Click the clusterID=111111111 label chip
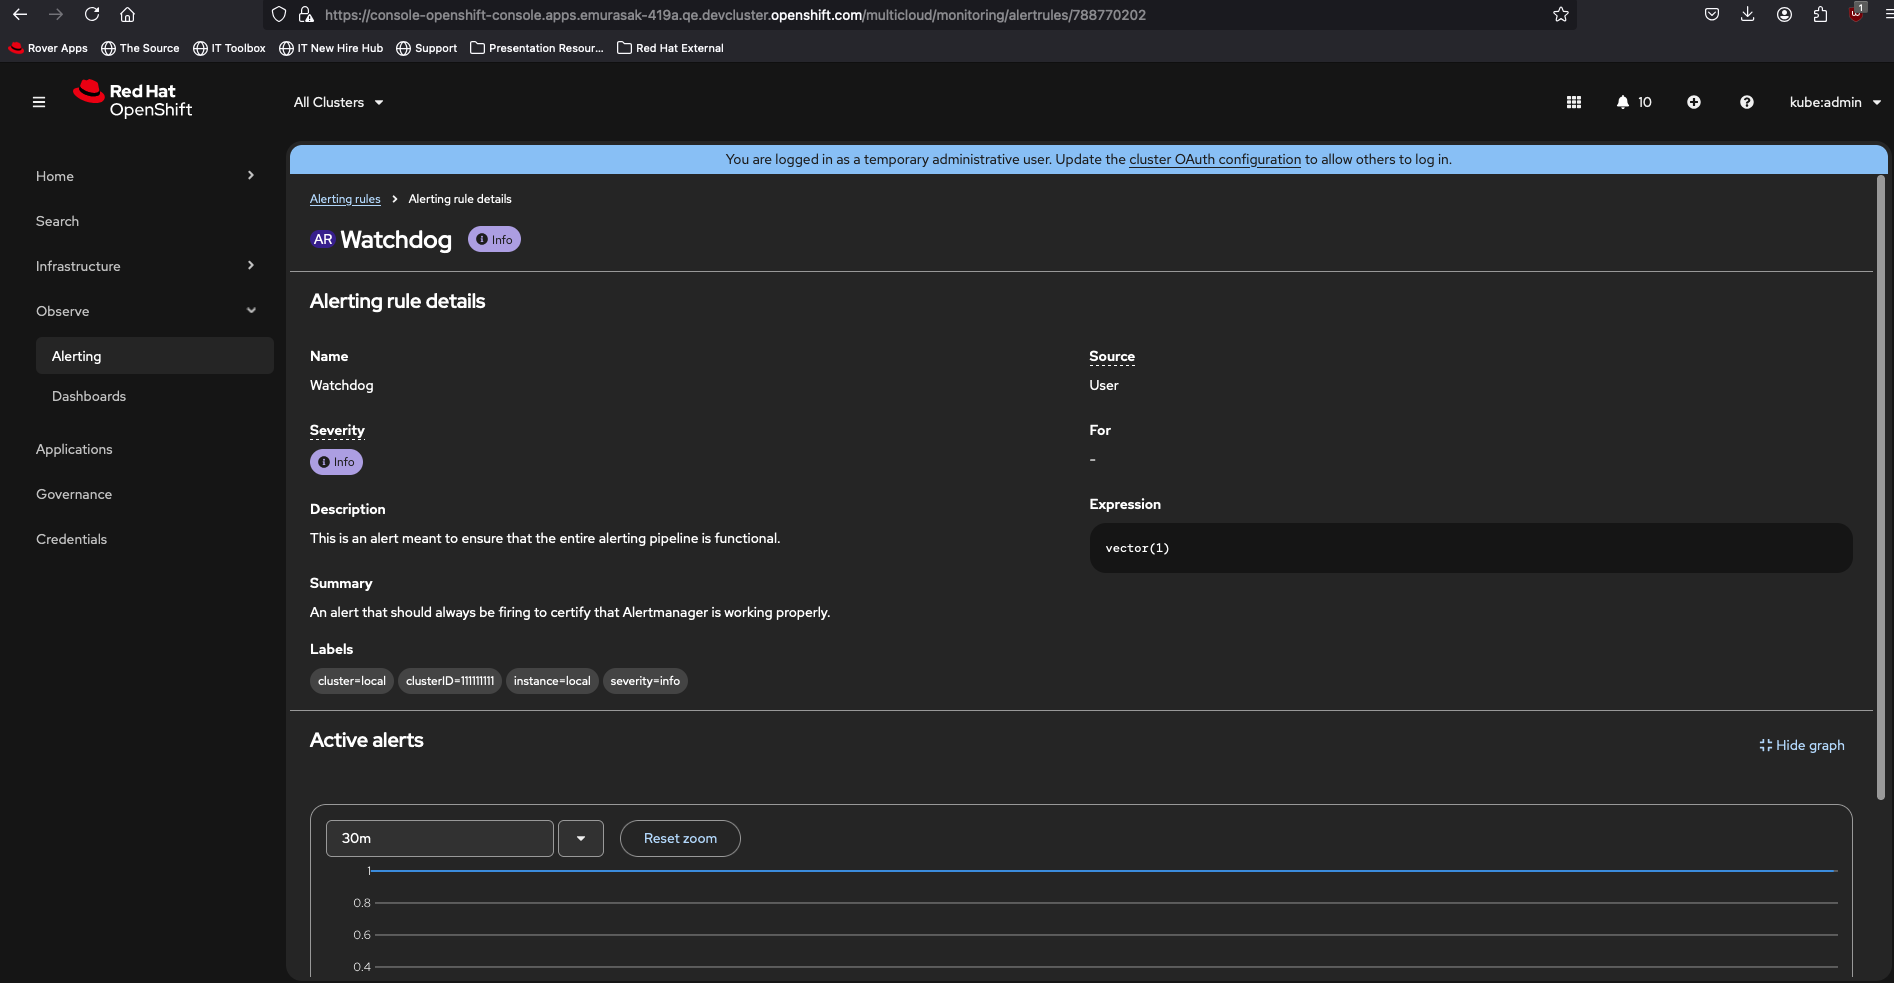 450,681
